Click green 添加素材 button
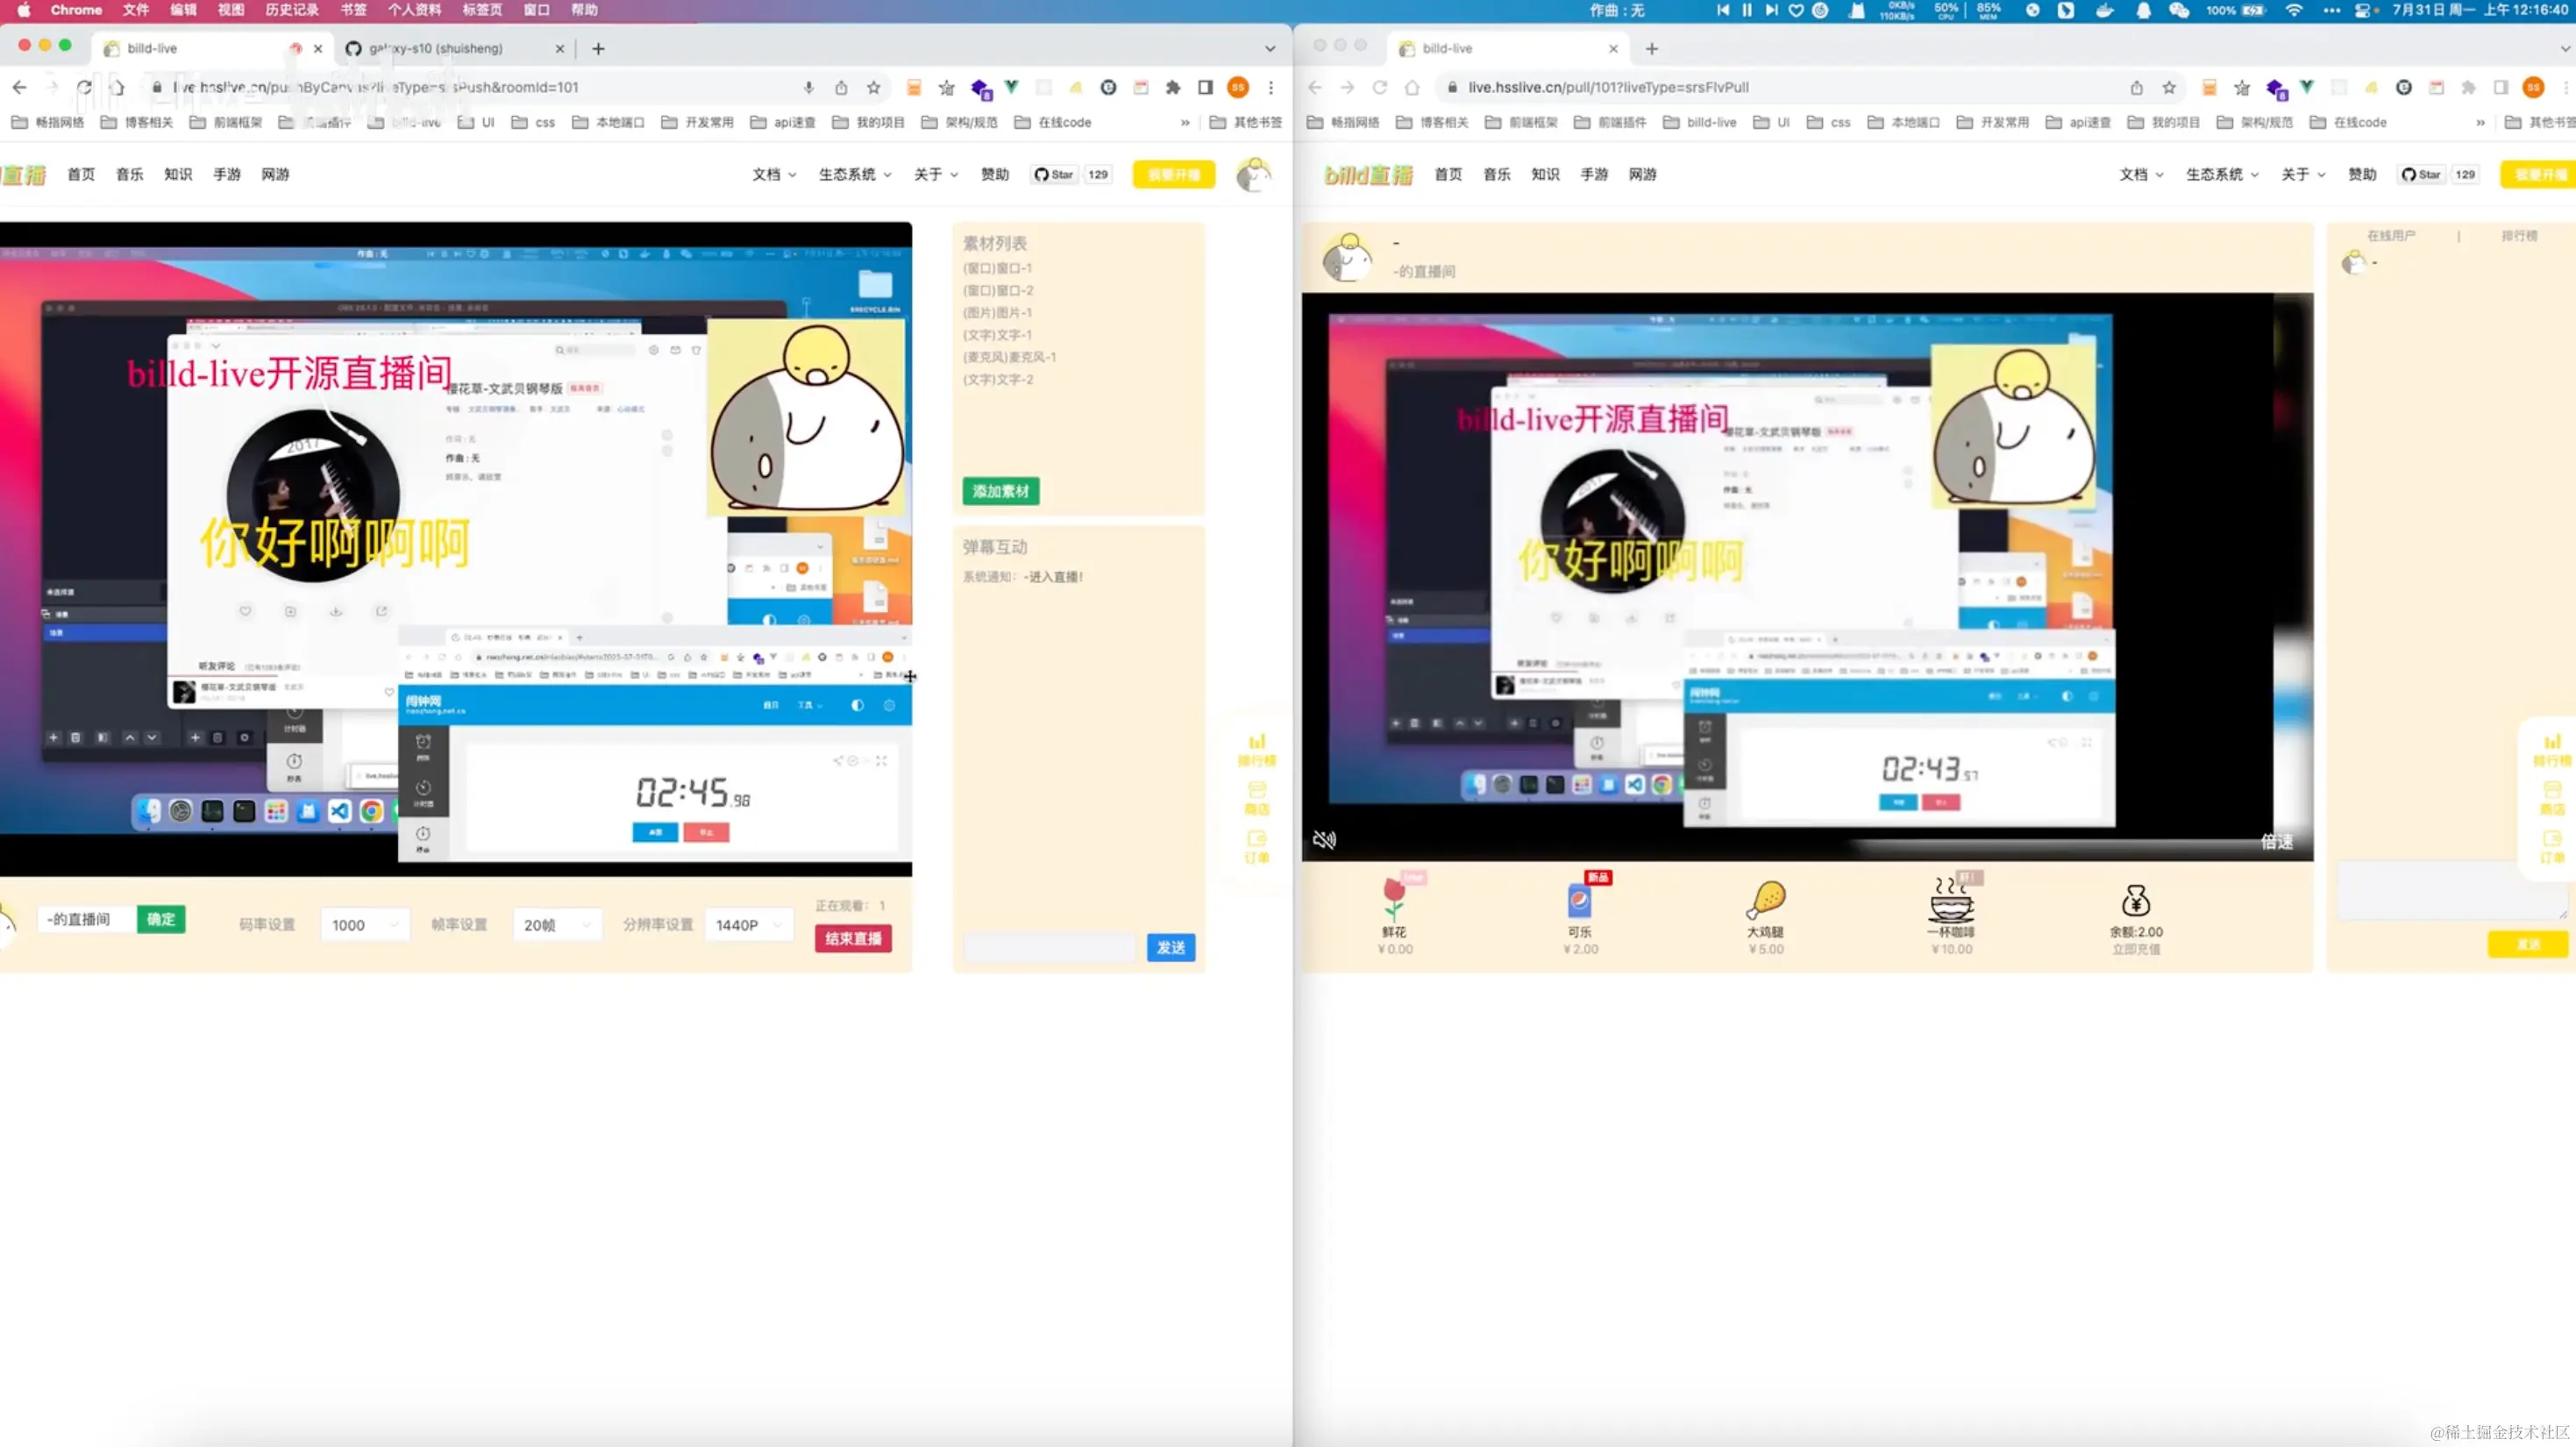The height and width of the screenshot is (1447, 2576). (x=1001, y=491)
